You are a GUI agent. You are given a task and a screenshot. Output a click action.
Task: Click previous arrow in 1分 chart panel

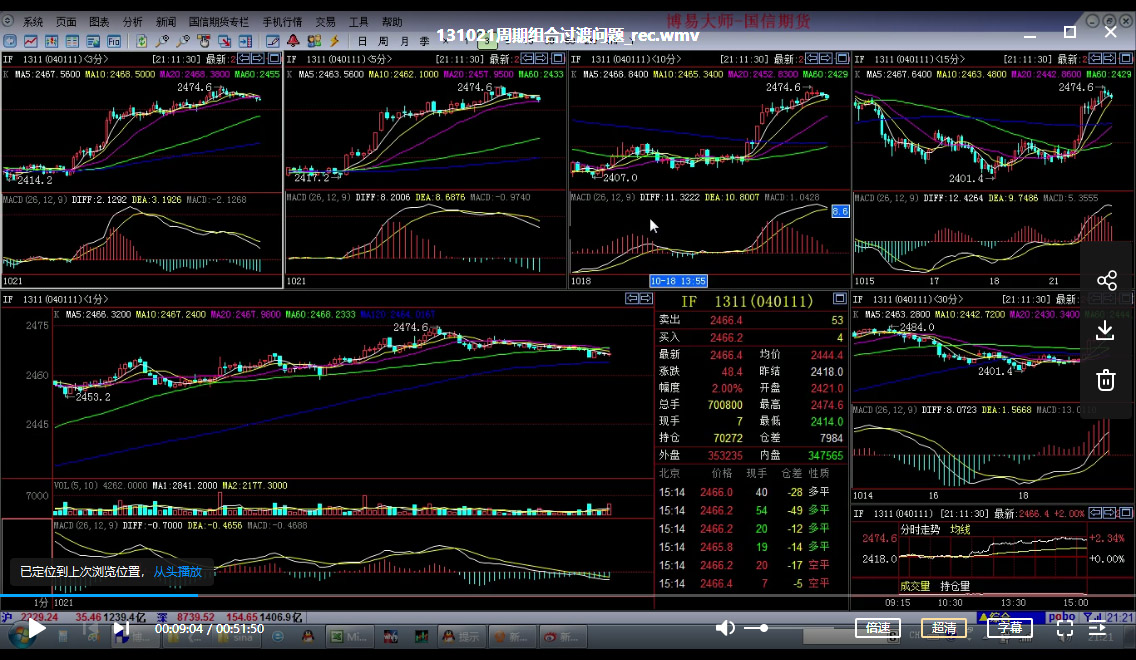[x=632, y=298]
